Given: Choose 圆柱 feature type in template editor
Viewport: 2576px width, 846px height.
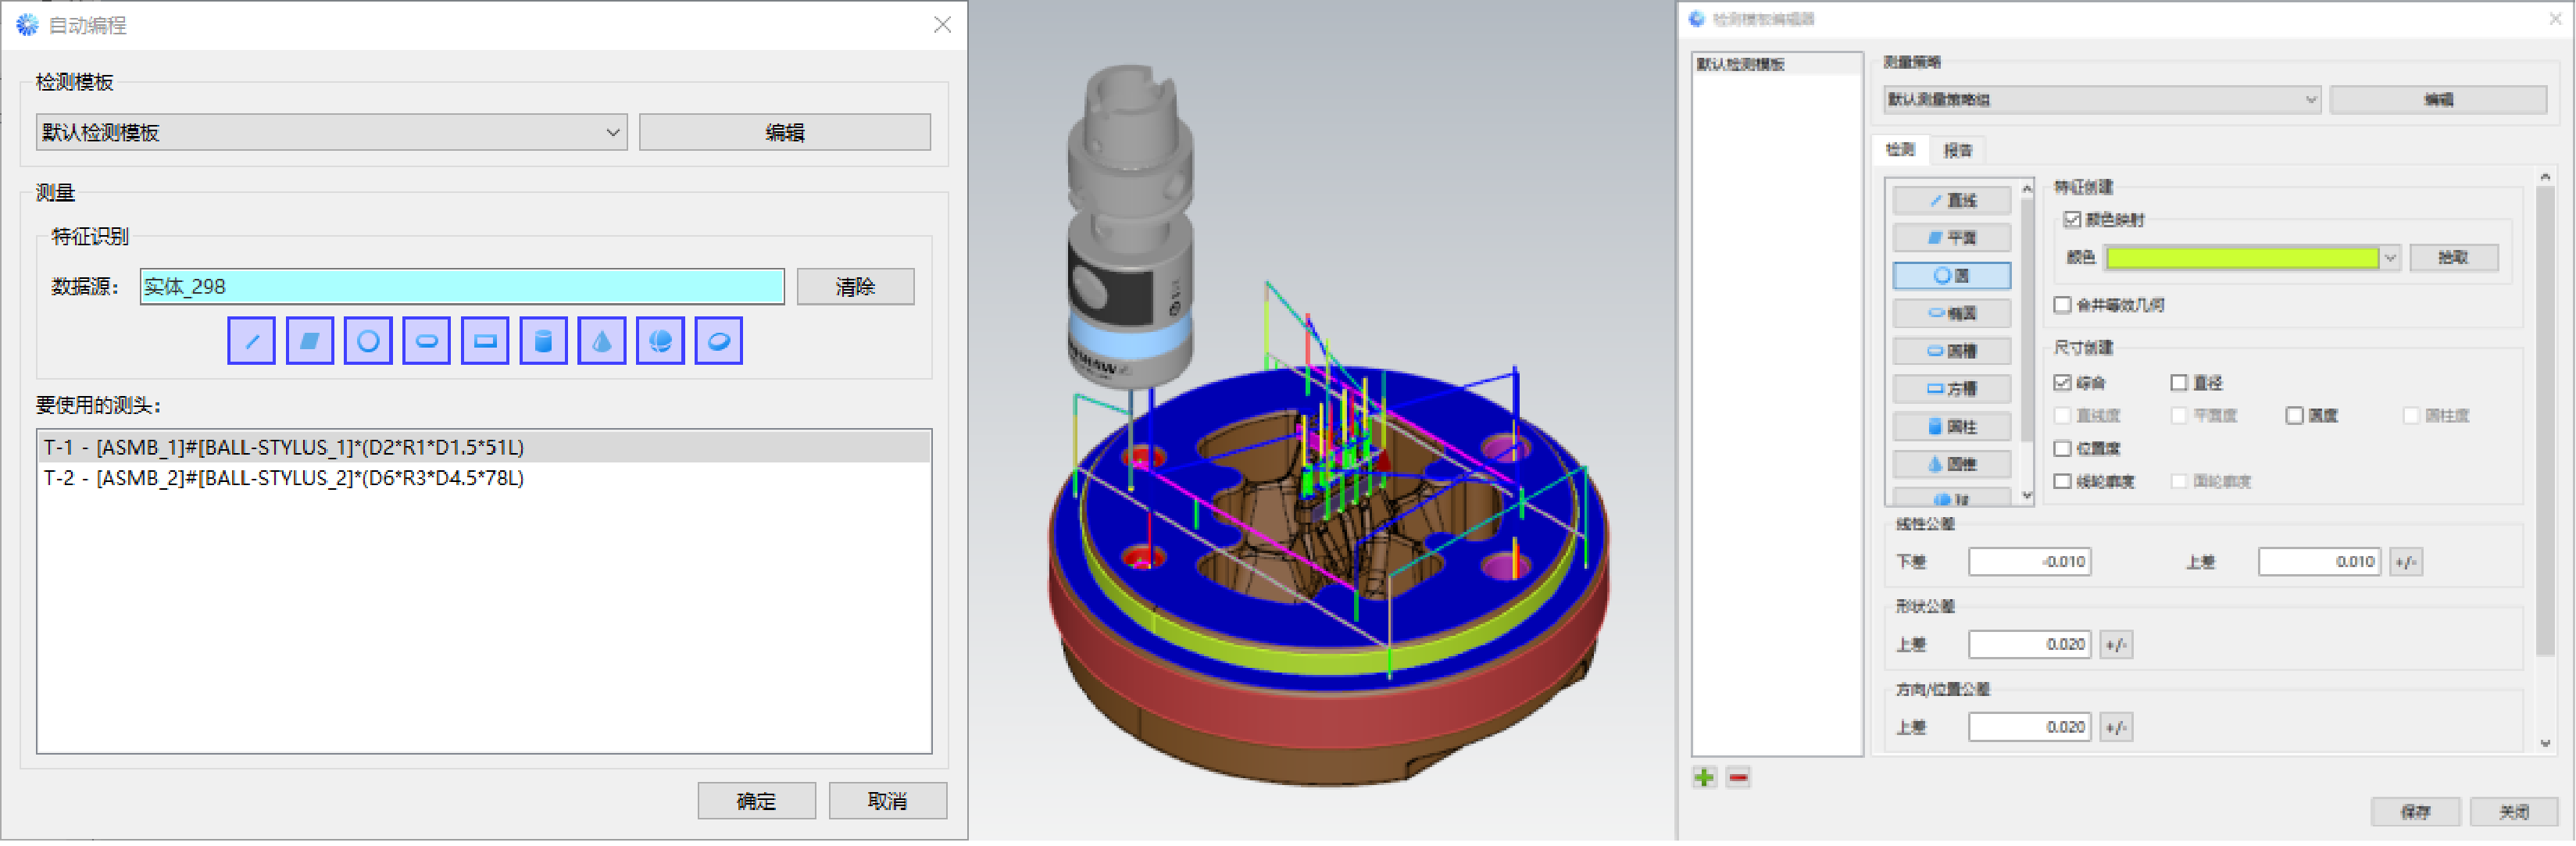Looking at the screenshot, I should click(1951, 426).
